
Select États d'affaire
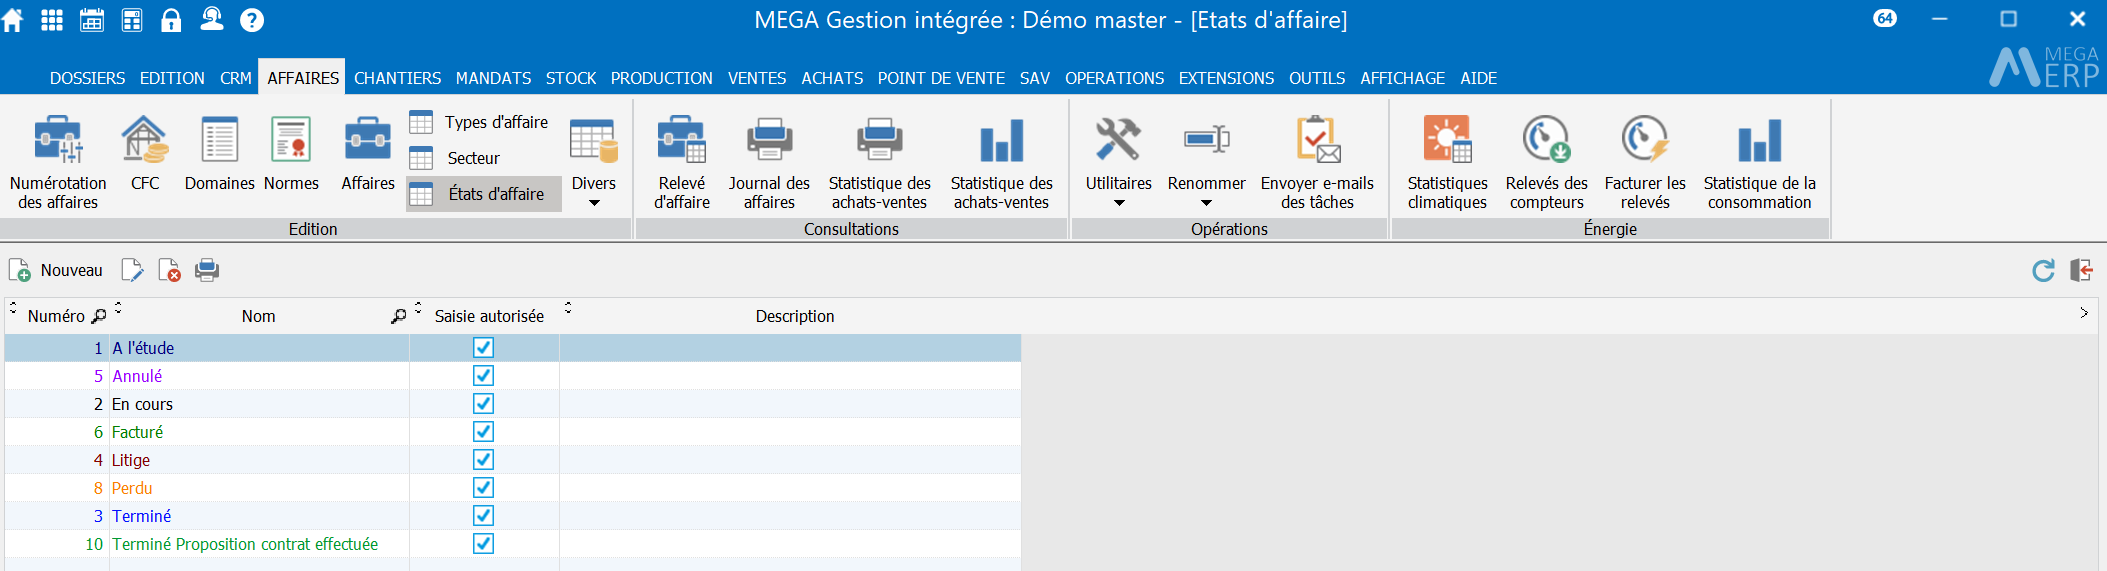point(484,194)
